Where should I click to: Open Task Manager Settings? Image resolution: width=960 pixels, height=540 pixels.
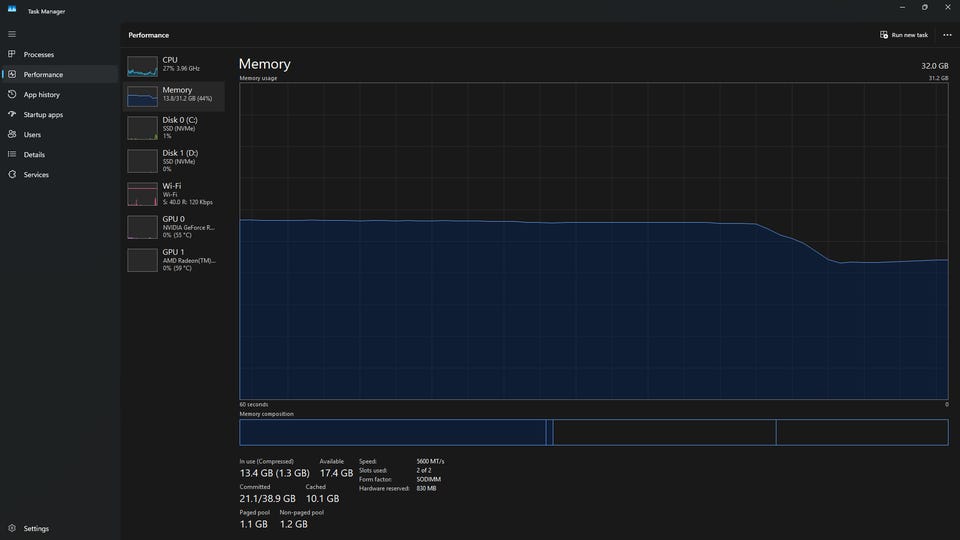click(59, 528)
